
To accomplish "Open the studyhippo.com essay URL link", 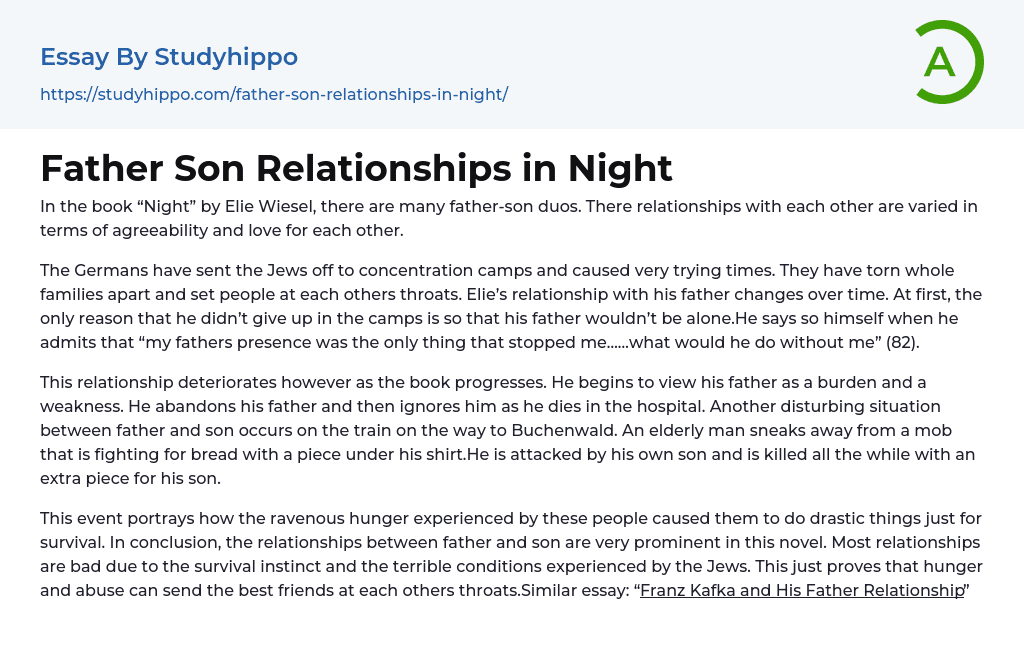I will coord(273,94).
